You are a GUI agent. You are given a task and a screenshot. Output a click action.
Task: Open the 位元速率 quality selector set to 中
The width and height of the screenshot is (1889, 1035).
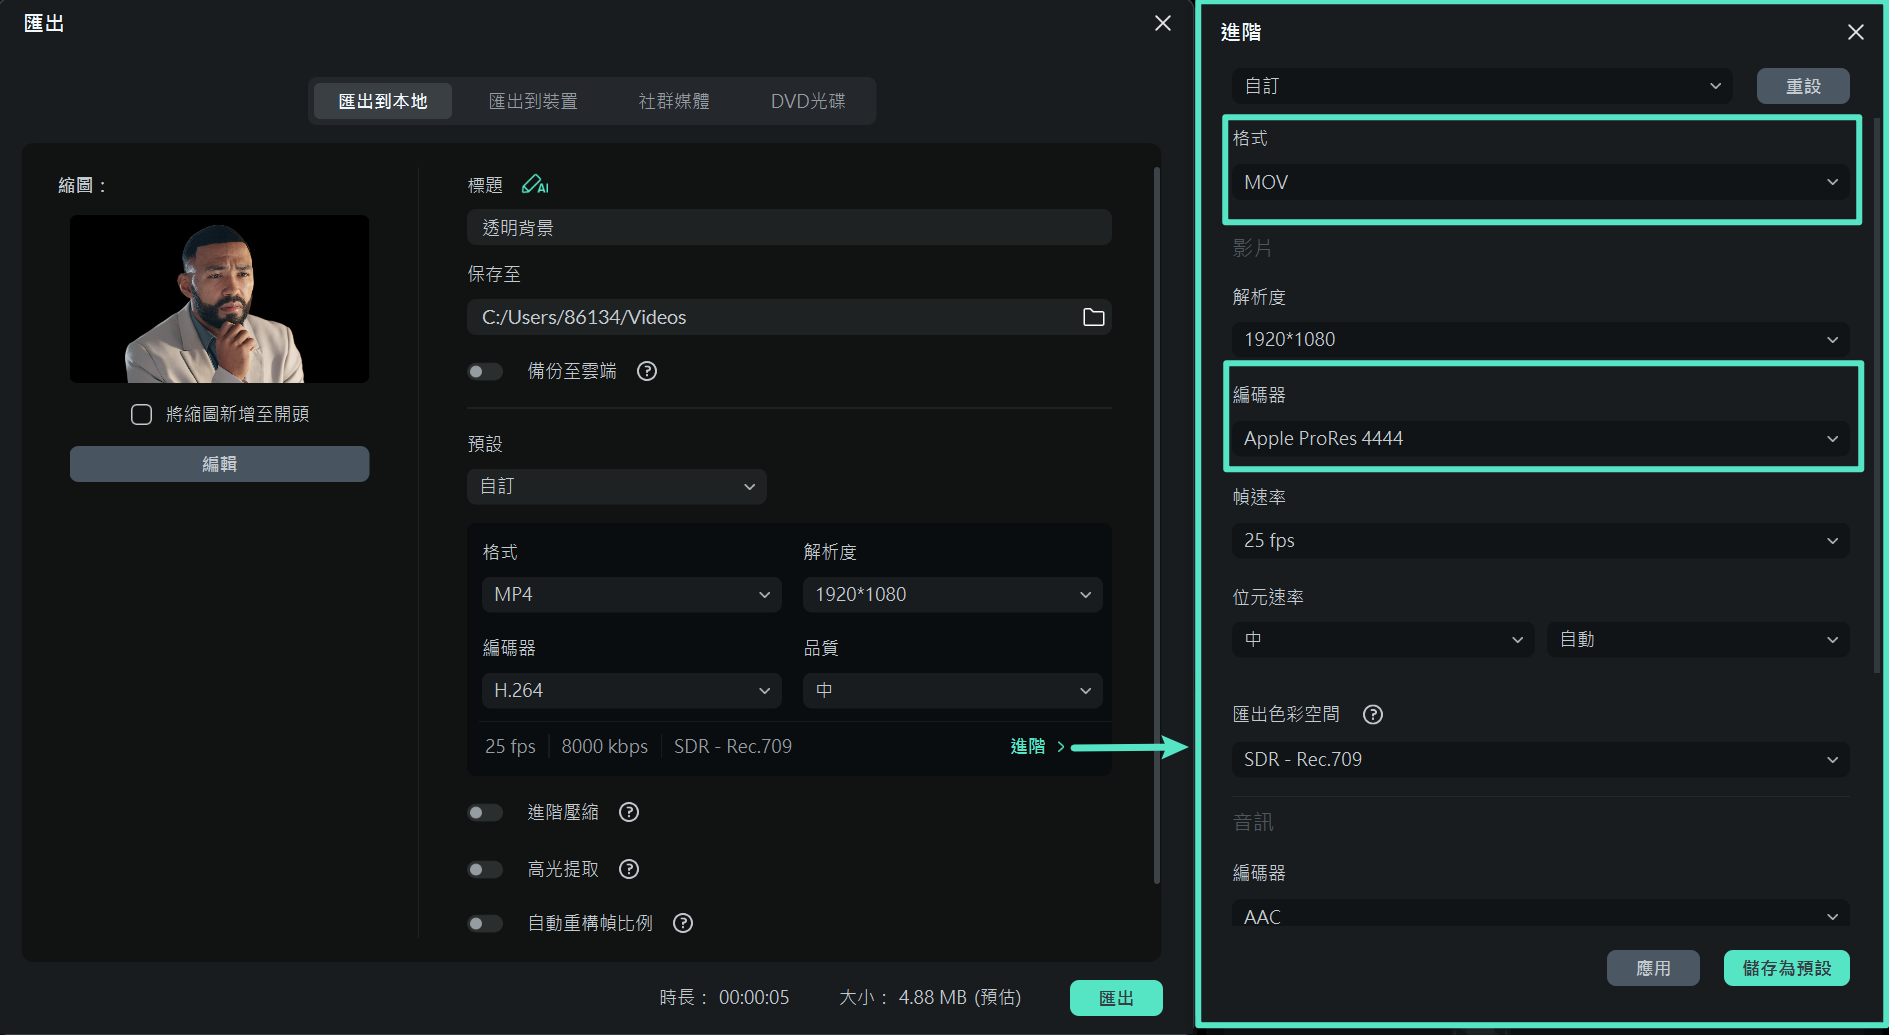point(1383,639)
